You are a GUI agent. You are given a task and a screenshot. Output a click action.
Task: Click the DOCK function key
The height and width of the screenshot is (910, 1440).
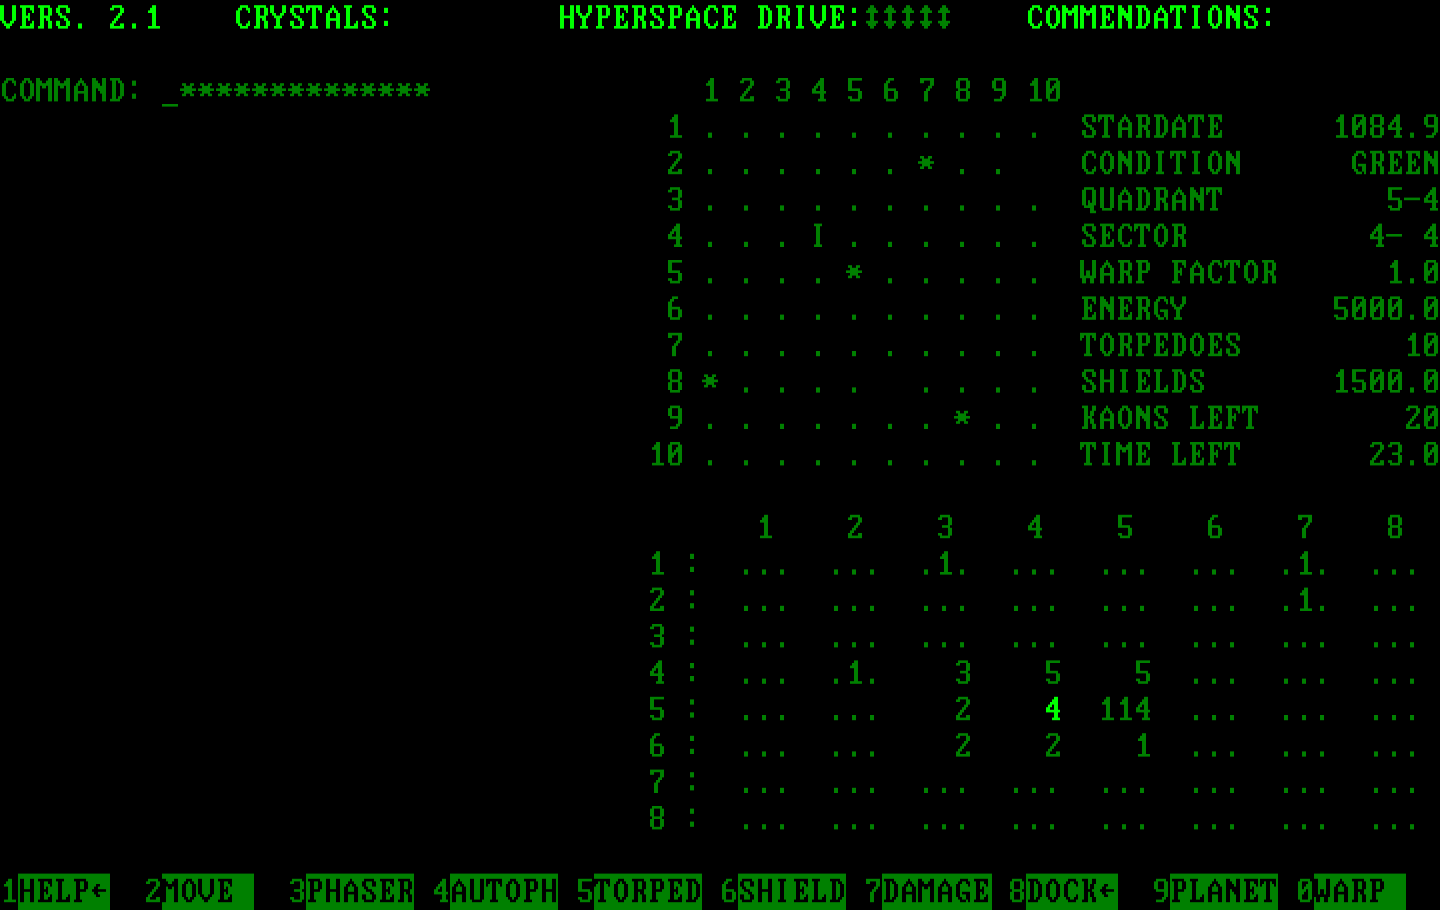click(x=1071, y=890)
